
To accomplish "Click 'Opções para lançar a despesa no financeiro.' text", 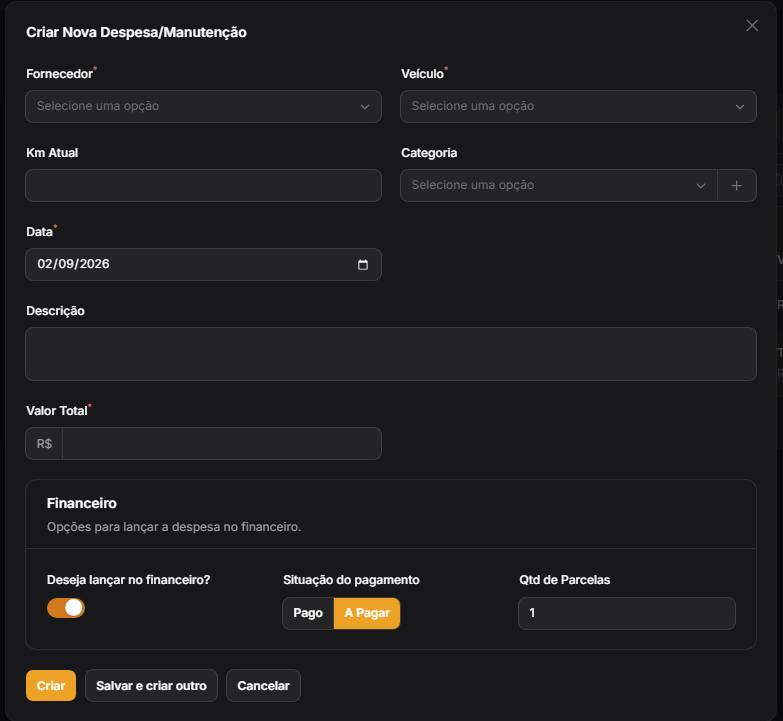I will pos(174,527).
